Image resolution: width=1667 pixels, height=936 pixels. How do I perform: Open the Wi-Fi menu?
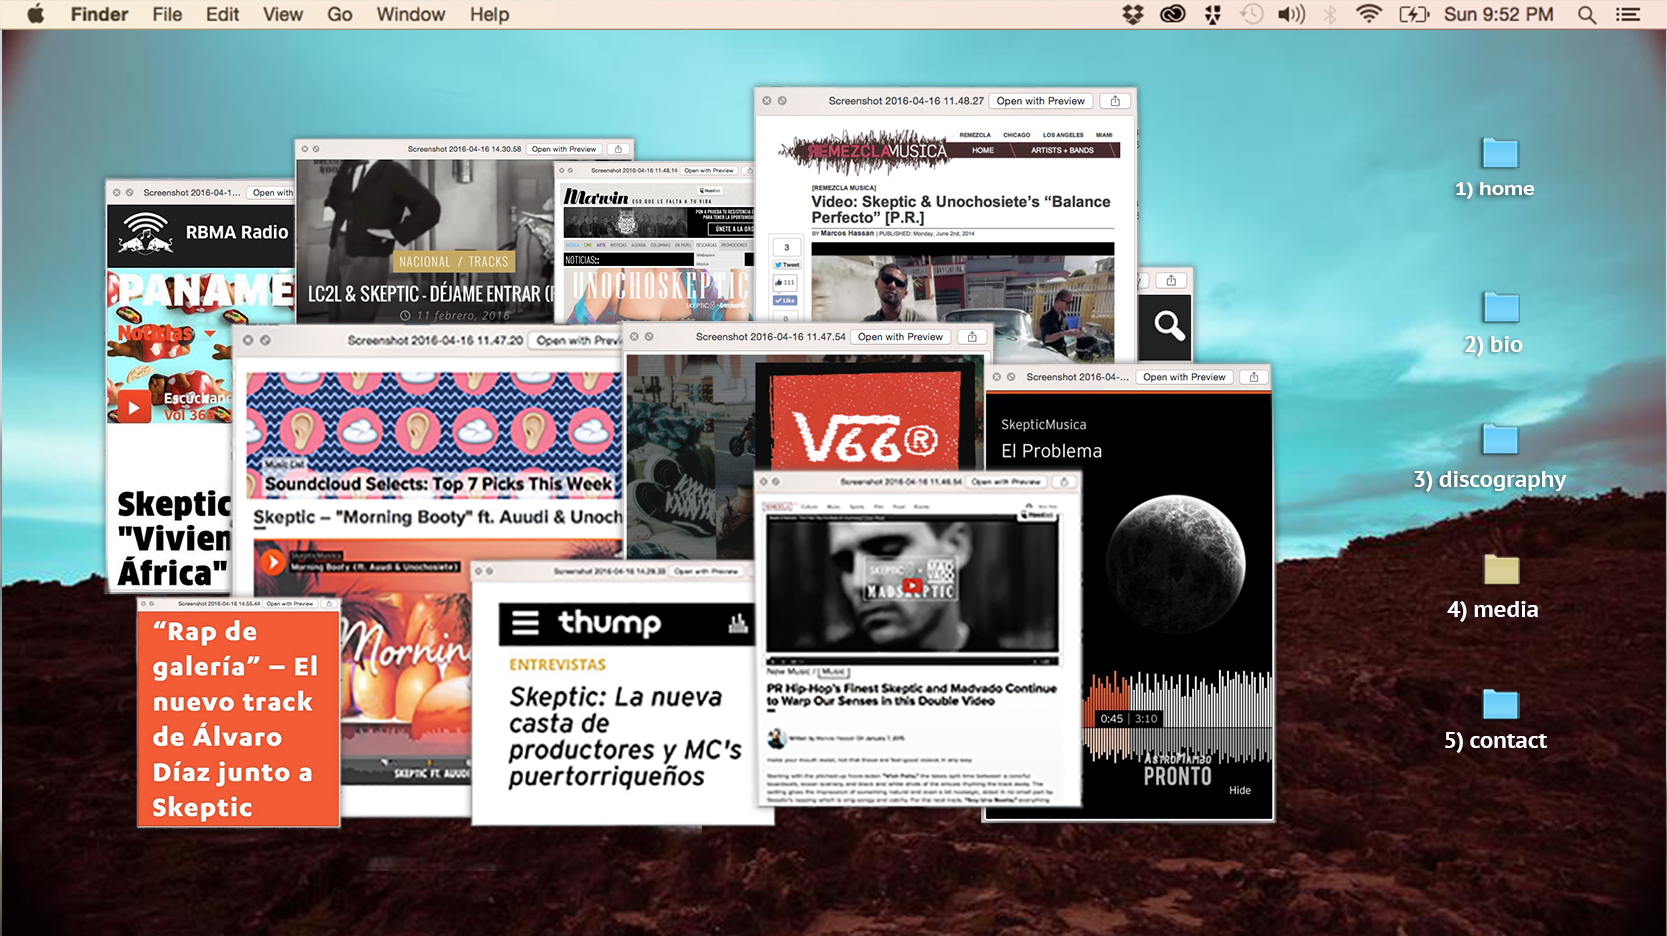(1369, 14)
